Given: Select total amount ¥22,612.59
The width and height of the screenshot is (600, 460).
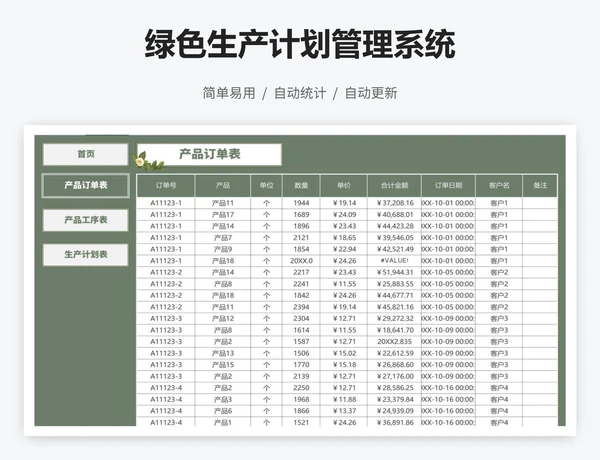Looking at the screenshot, I should point(394,353).
